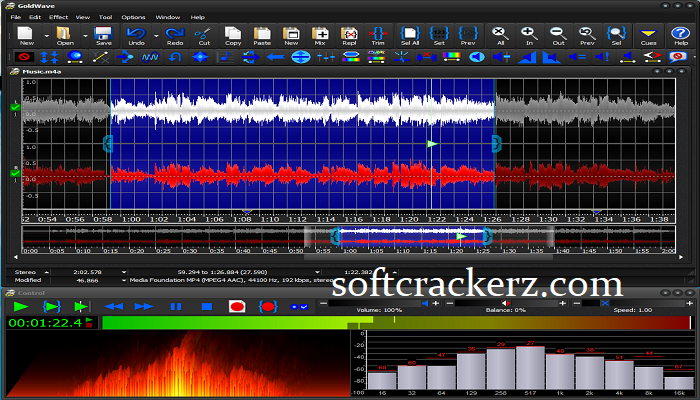Click the left-pointing reverse arrow effect icon
This screenshot has height=400, width=700.
(x=275, y=57)
